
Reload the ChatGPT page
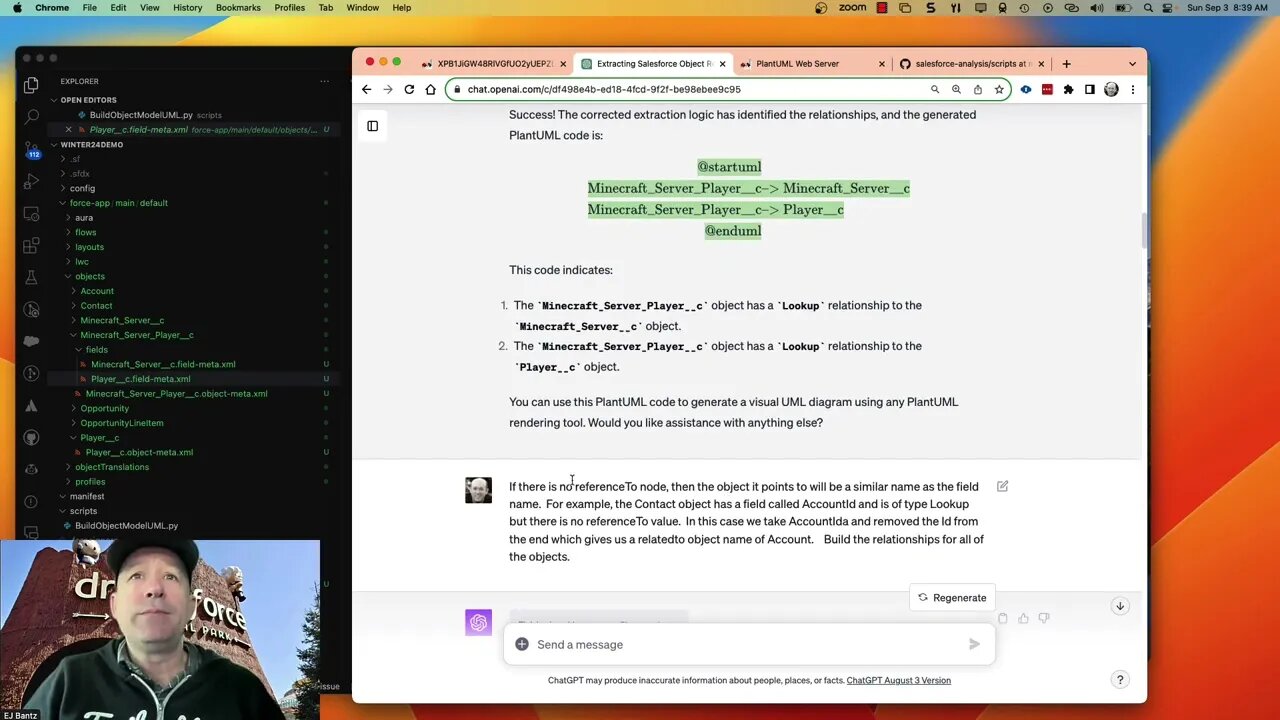click(x=409, y=89)
